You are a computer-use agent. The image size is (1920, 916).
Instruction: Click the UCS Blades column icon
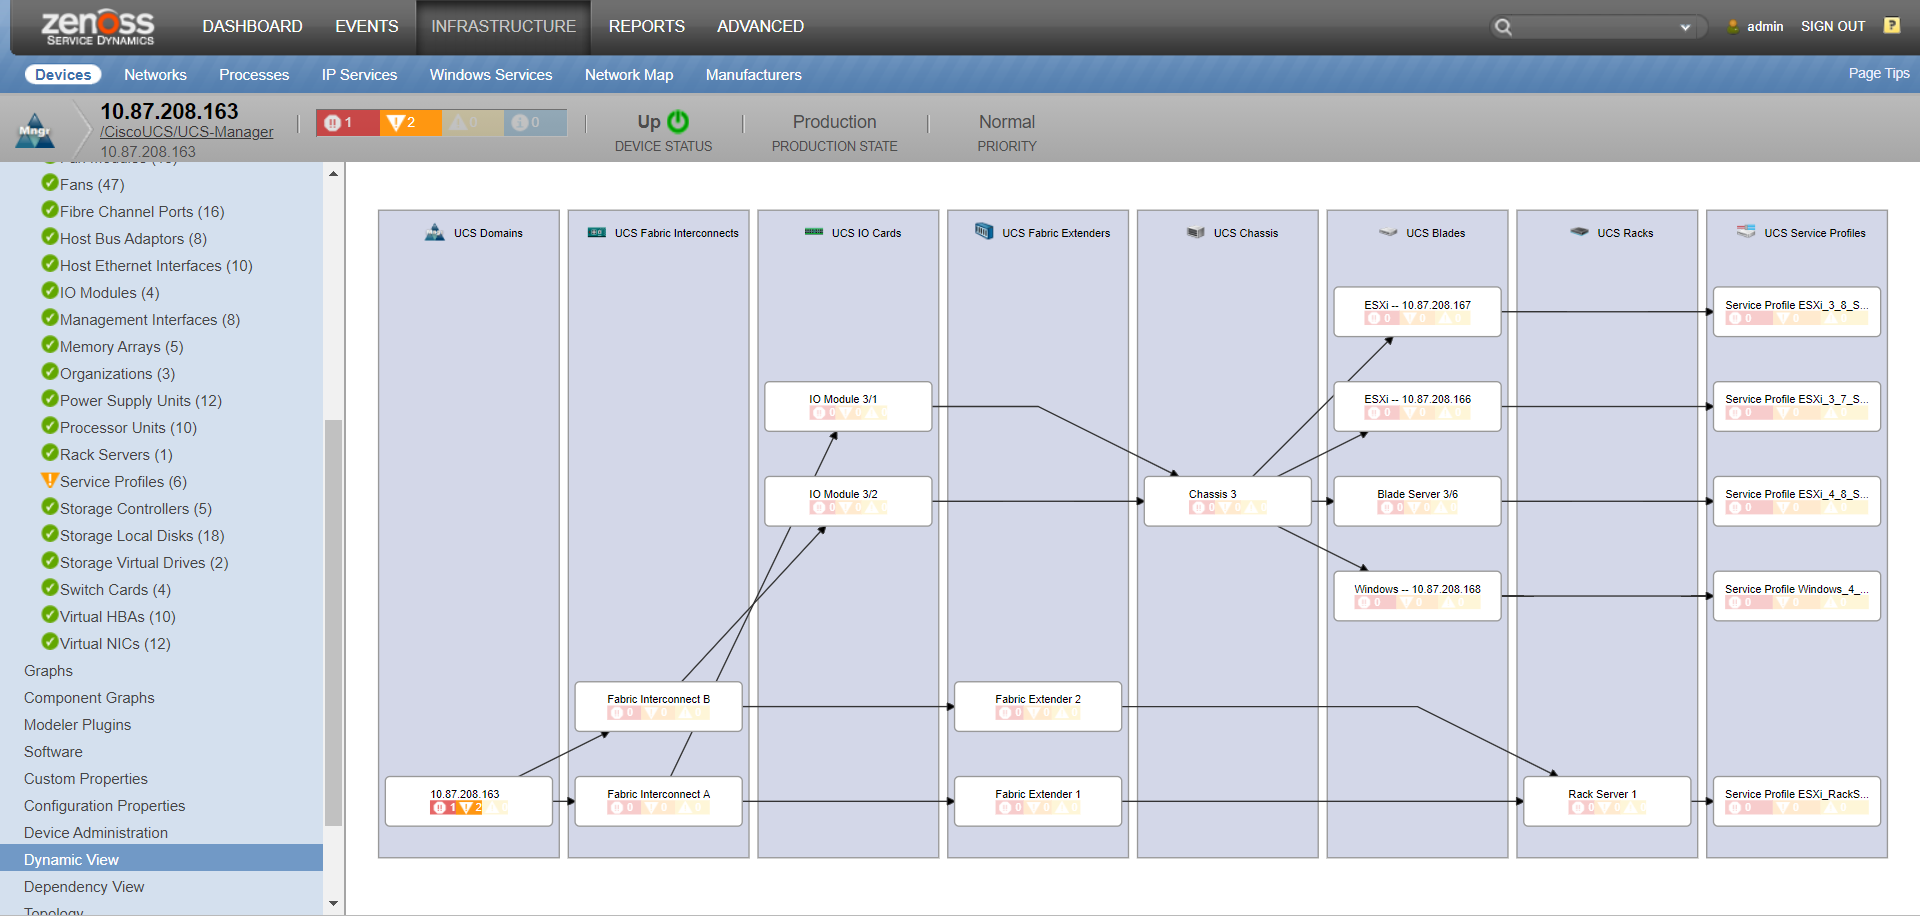1388,232
